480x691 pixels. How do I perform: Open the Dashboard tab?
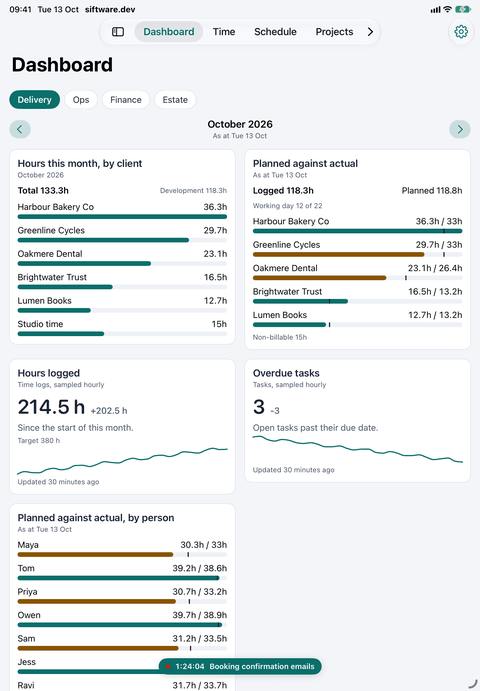[x=168, y=32]
